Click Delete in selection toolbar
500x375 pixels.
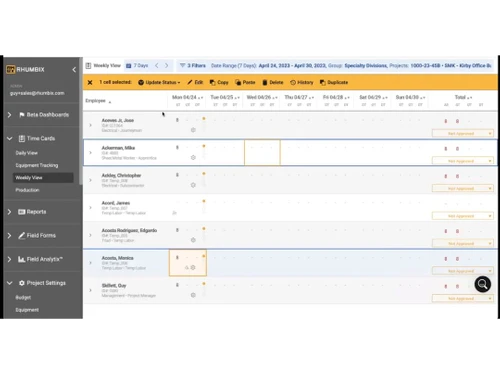click(273, 82)
